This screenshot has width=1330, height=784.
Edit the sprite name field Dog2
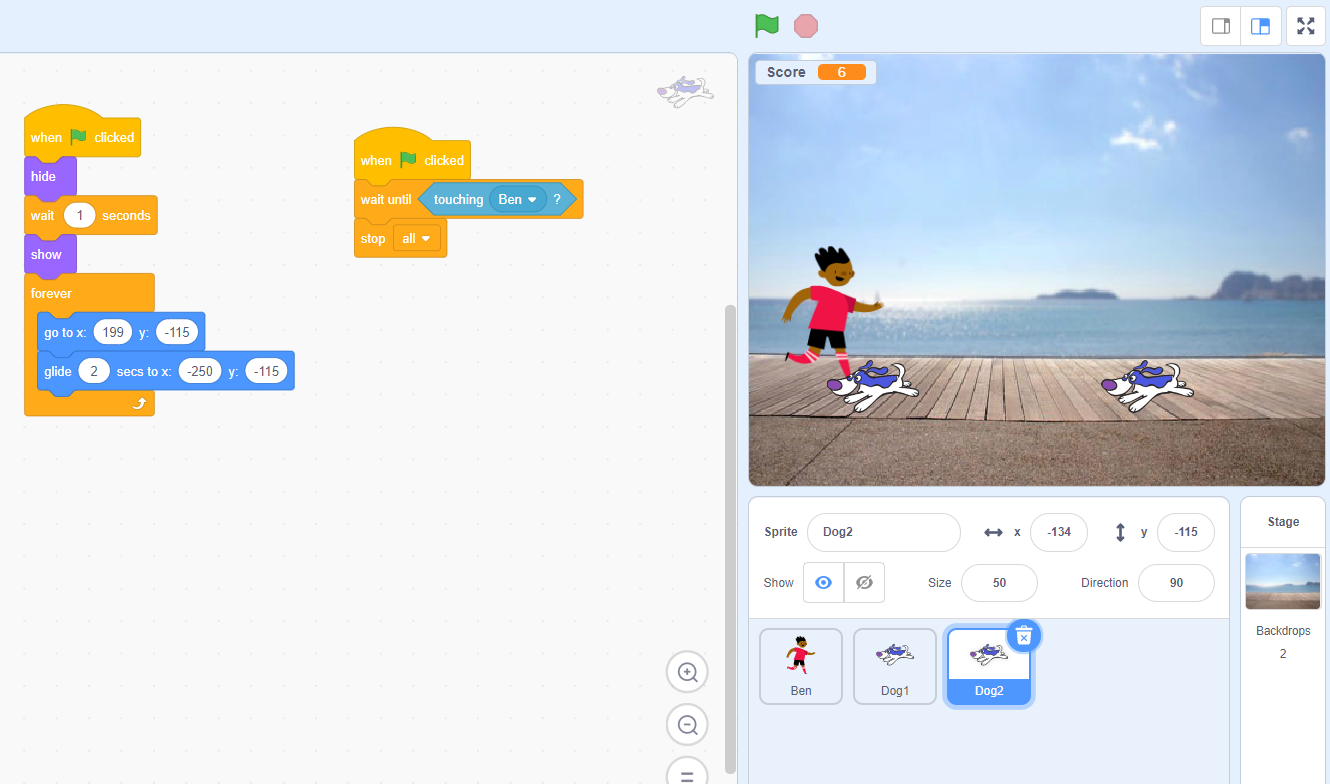(x=883, y=532)
